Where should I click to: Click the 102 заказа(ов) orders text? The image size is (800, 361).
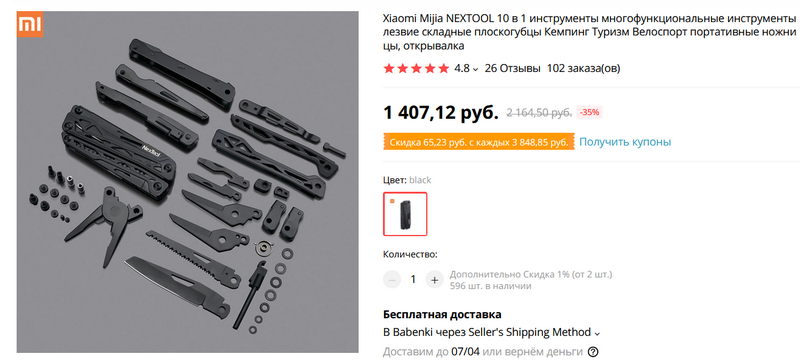[583, 68]
